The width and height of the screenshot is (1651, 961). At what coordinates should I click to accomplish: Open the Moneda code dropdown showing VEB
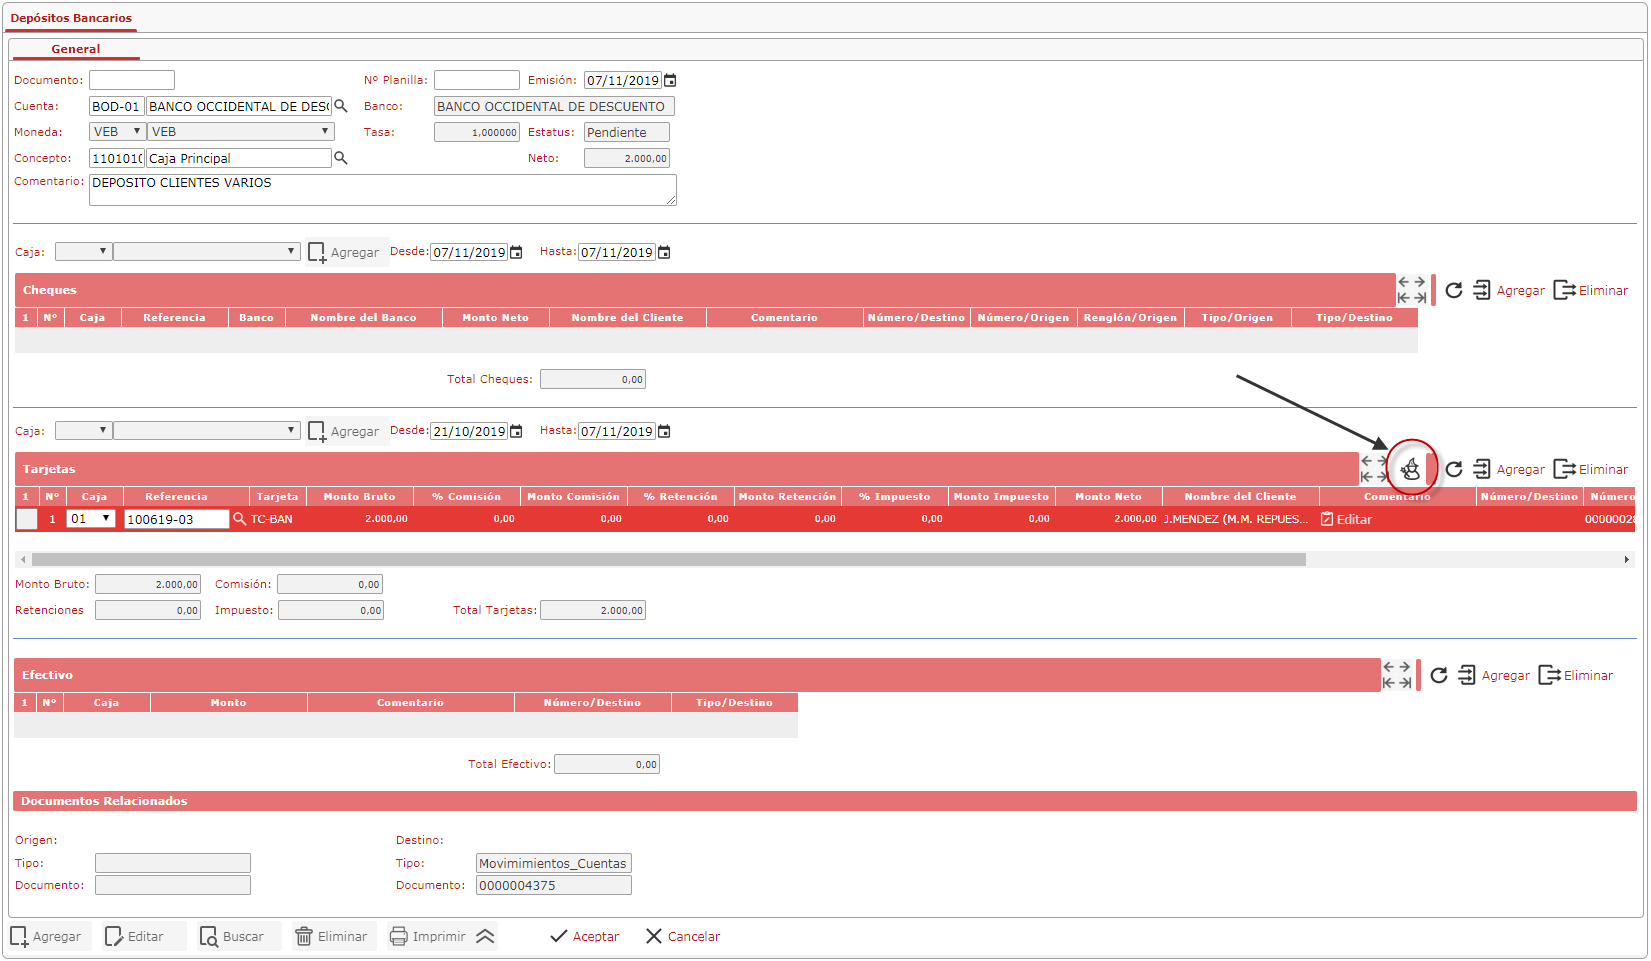pyautogui.click(x=117, y=132)
